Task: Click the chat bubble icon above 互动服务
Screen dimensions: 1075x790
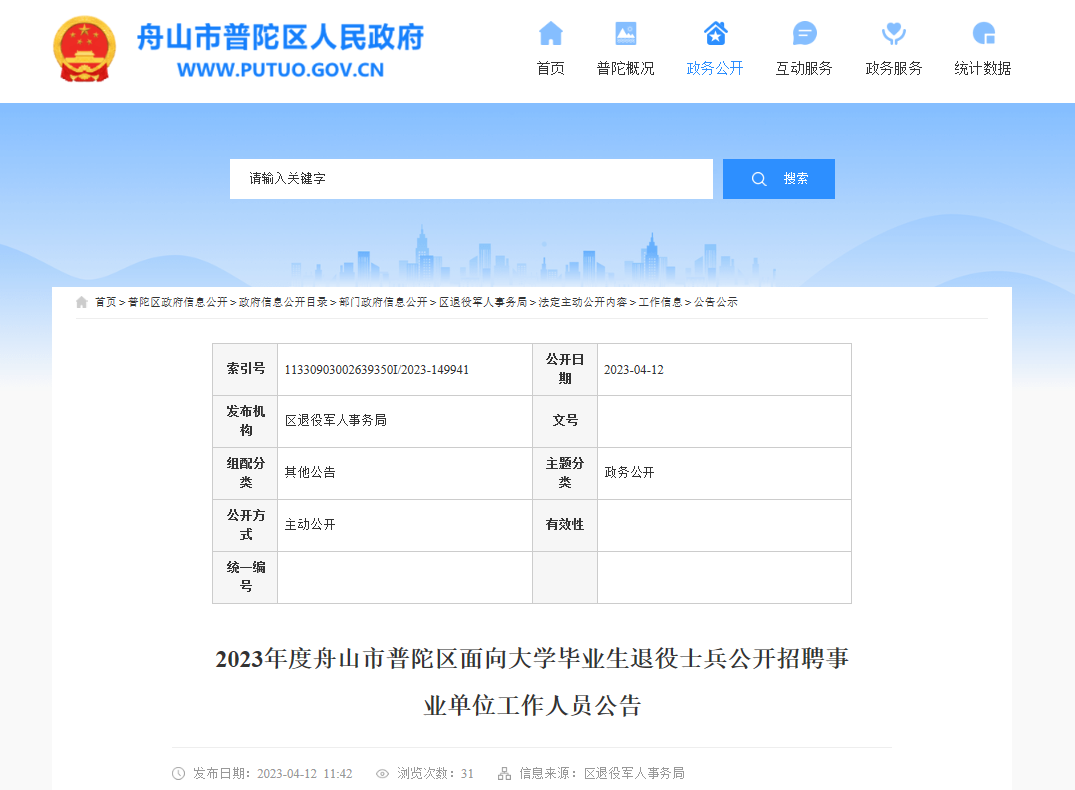Action: click(x=804, y=33)
